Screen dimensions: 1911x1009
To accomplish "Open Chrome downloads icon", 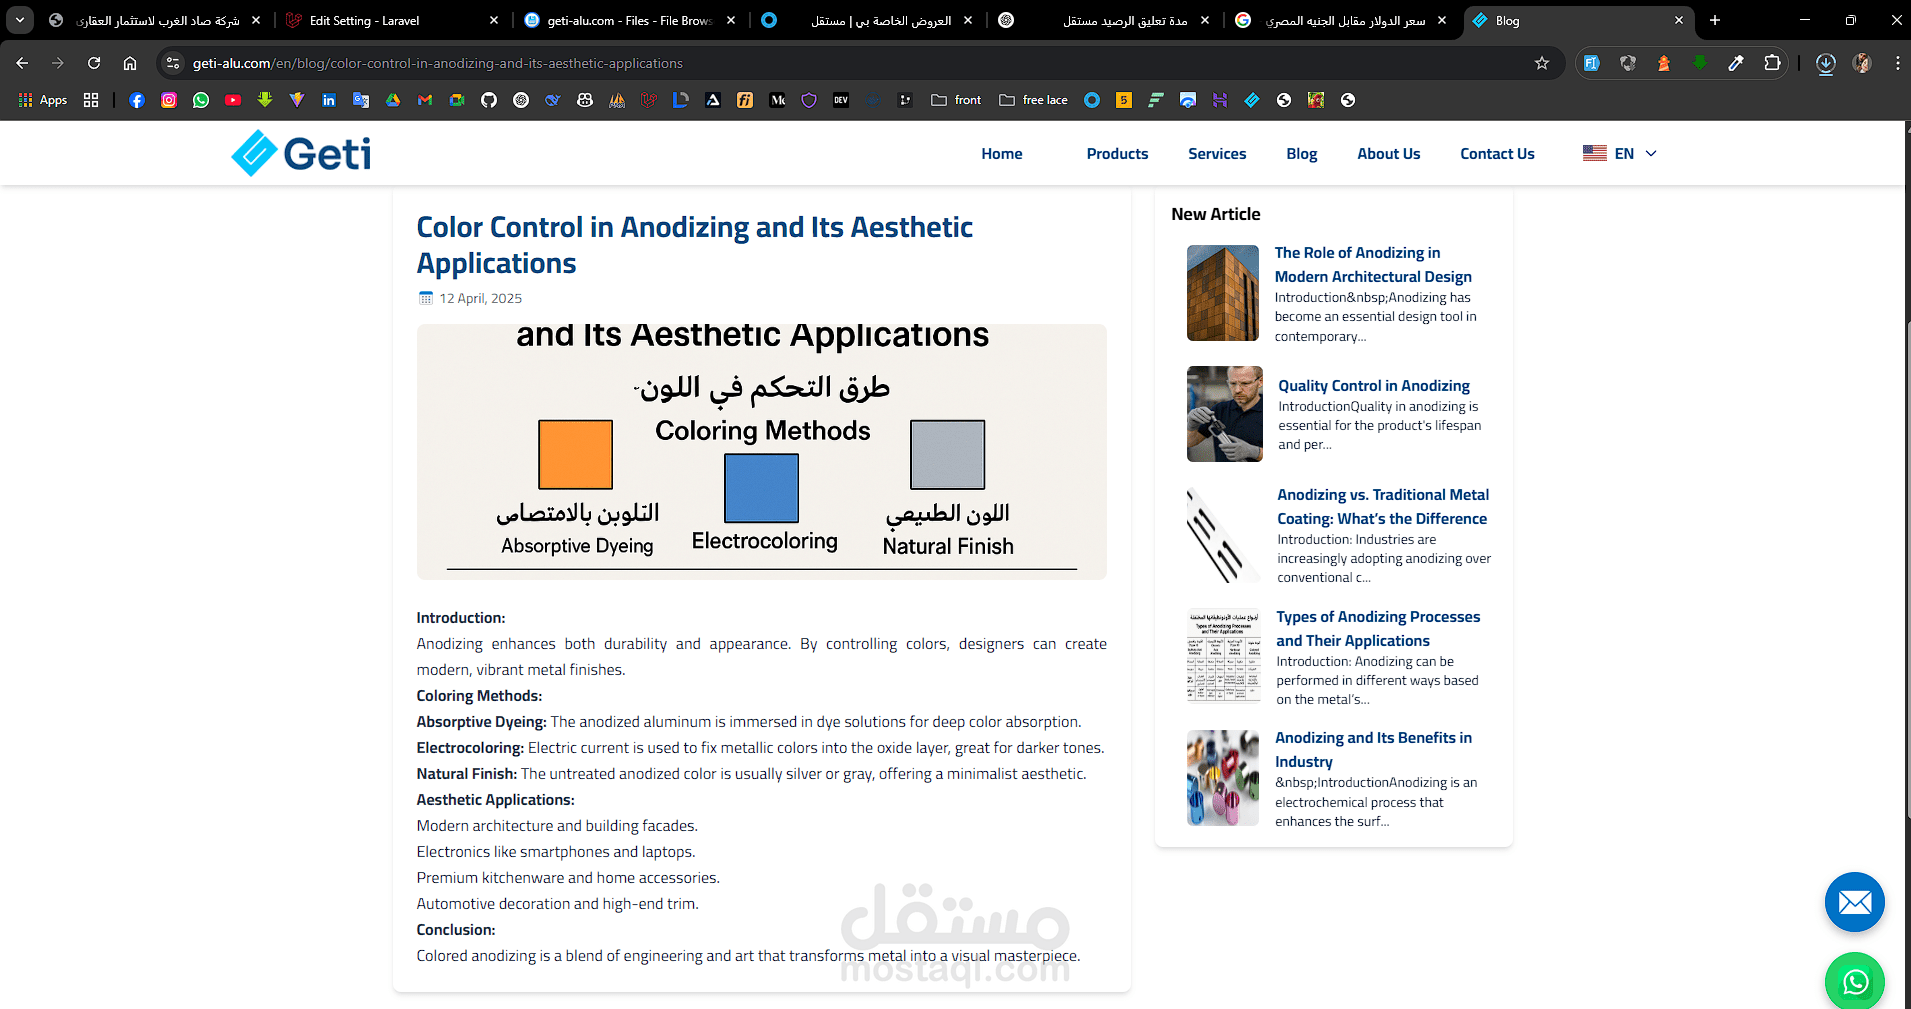I will (x=1825, y=63).
